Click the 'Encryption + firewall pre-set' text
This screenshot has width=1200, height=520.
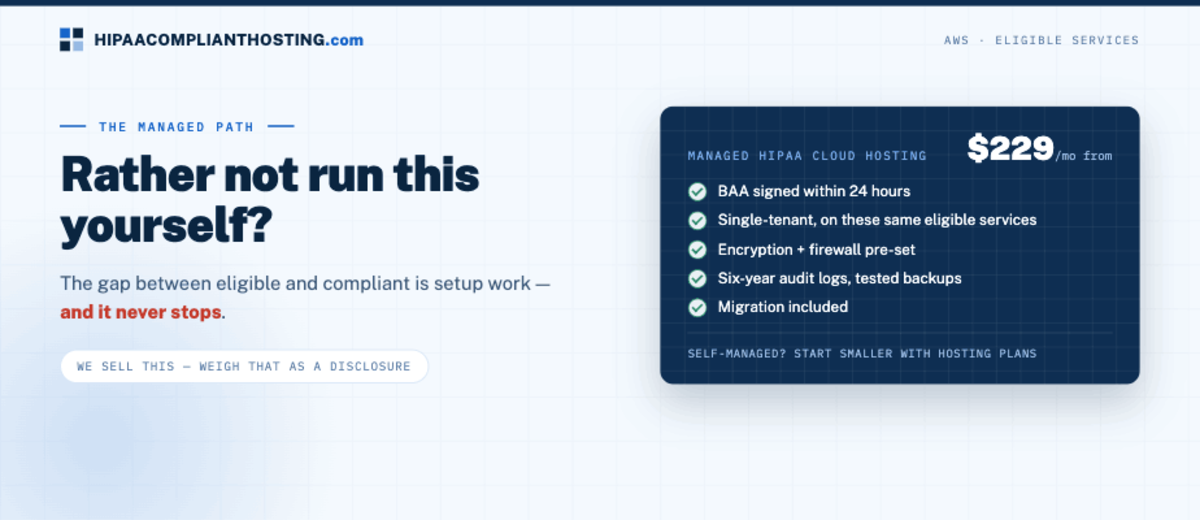click(816, 249)
